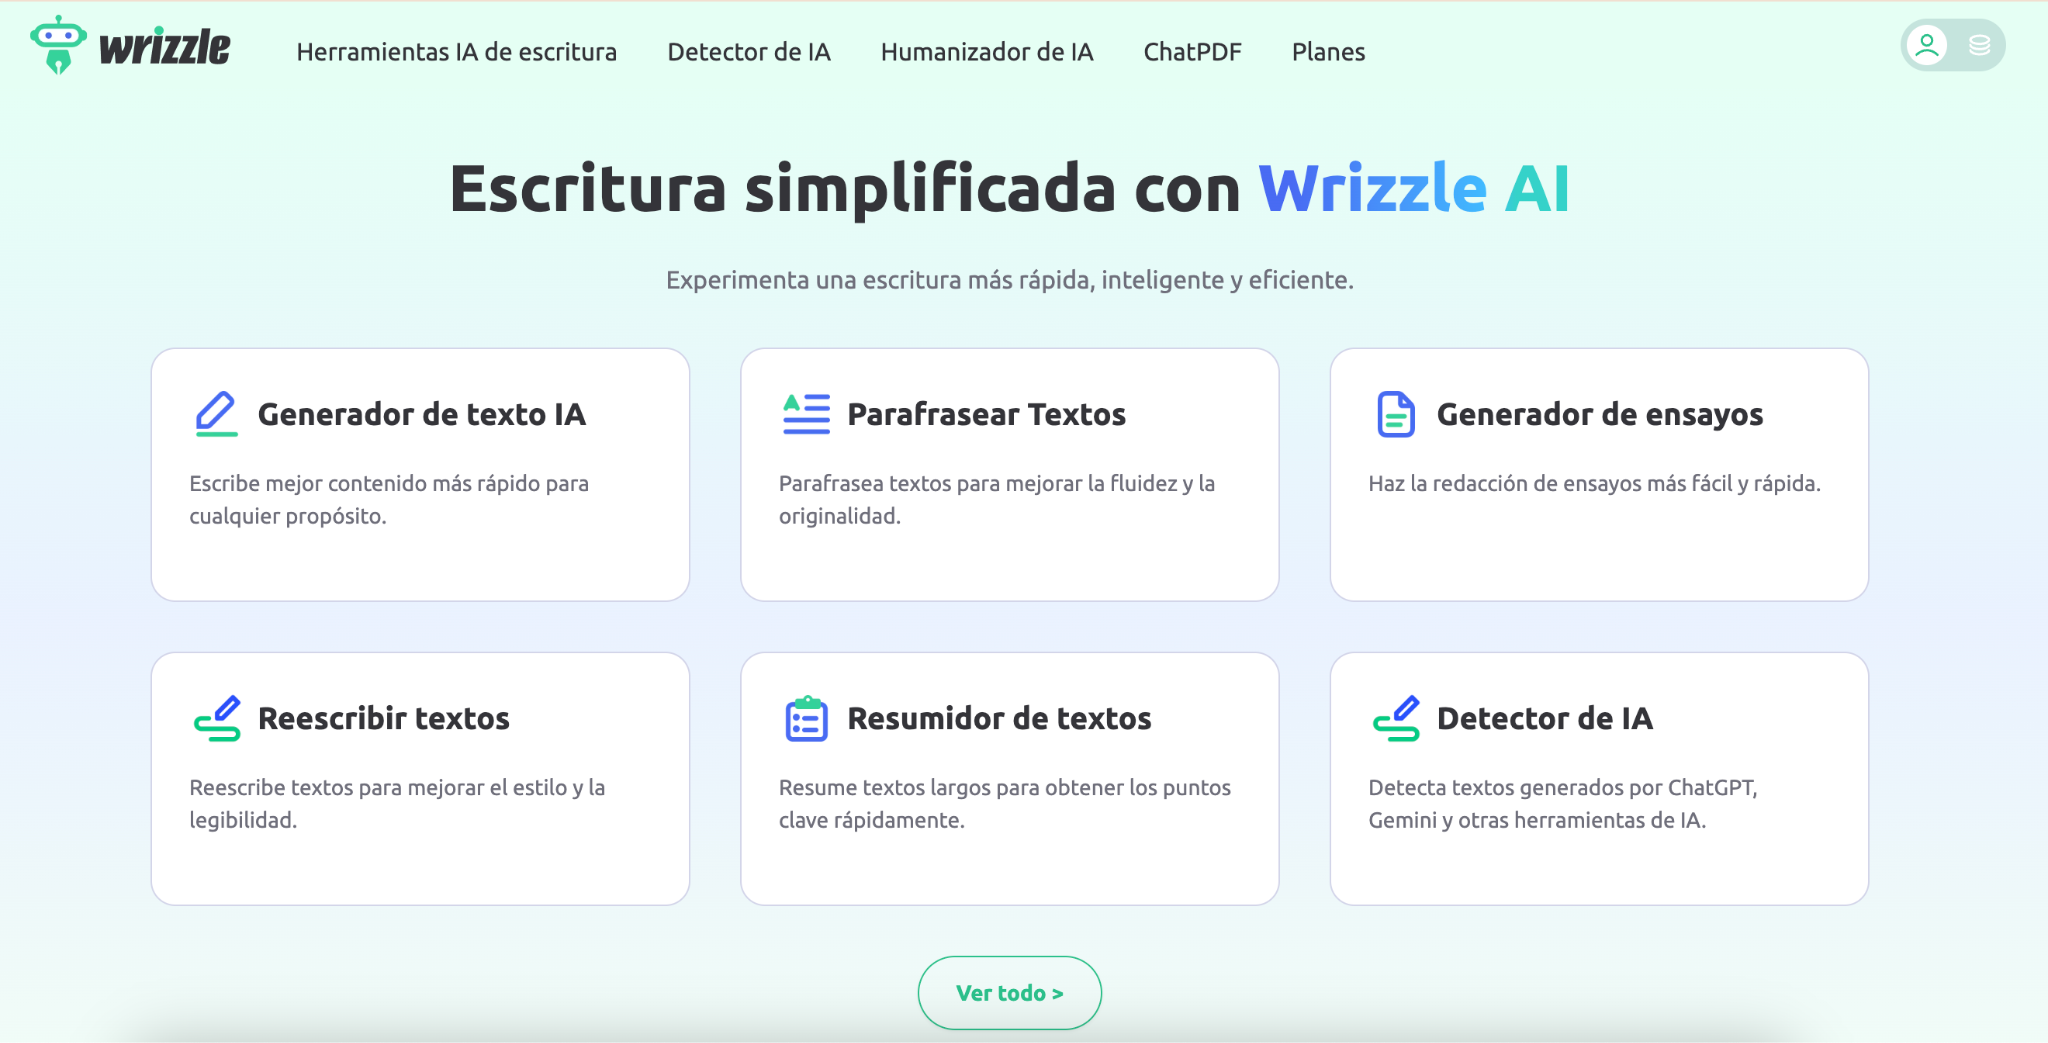Click the wrizzle wordmark text
2048x1043 pixels.
coord(165,47)
